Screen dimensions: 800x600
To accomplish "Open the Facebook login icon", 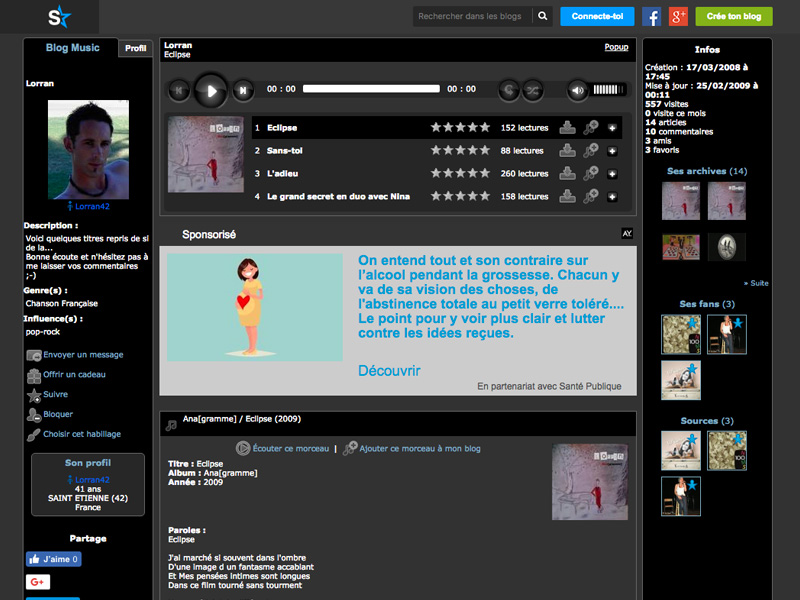I will (652, 16).
